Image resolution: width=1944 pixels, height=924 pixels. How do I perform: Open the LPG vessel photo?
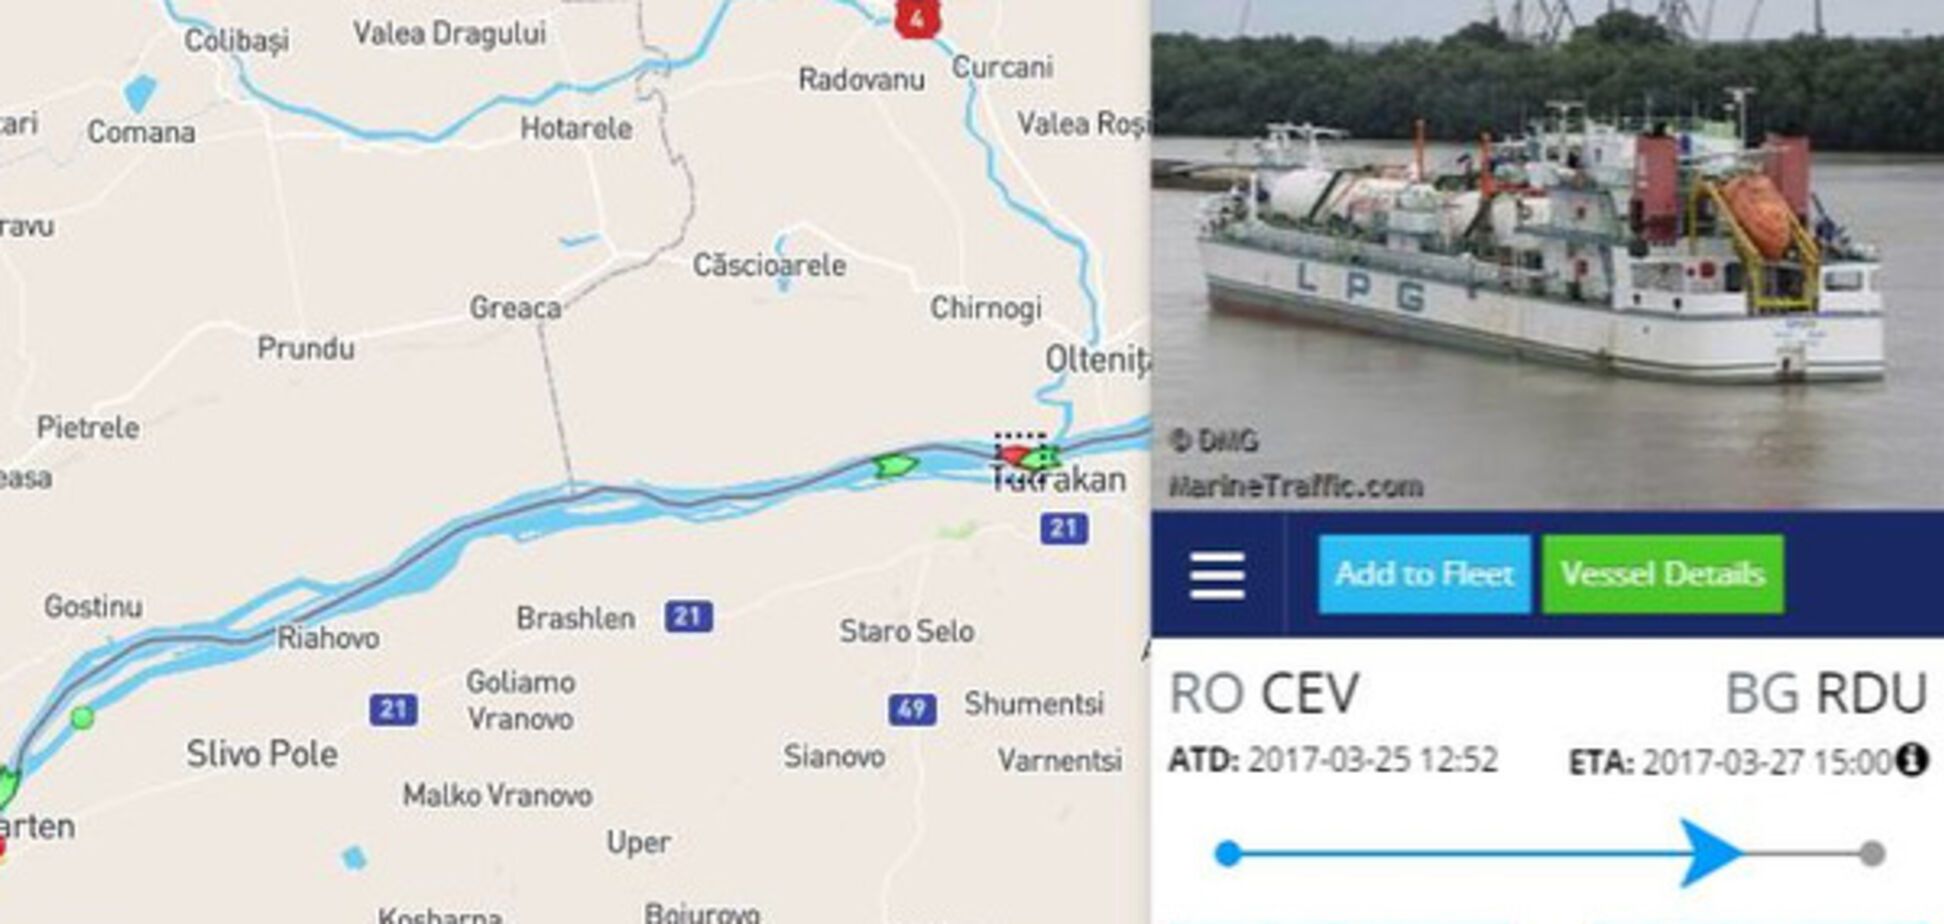point(1547,255)
